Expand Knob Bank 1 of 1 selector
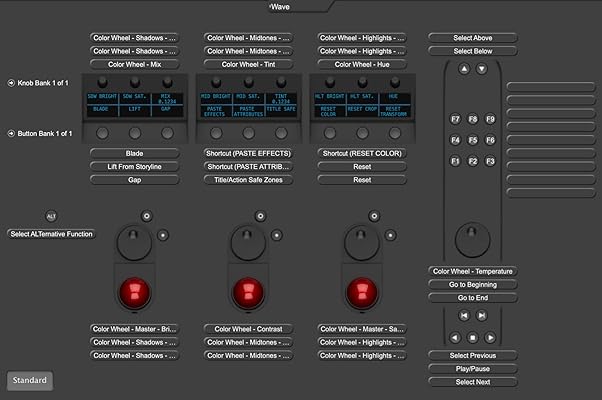This screenshot has height=400, width=602. [x=10, y=81]
